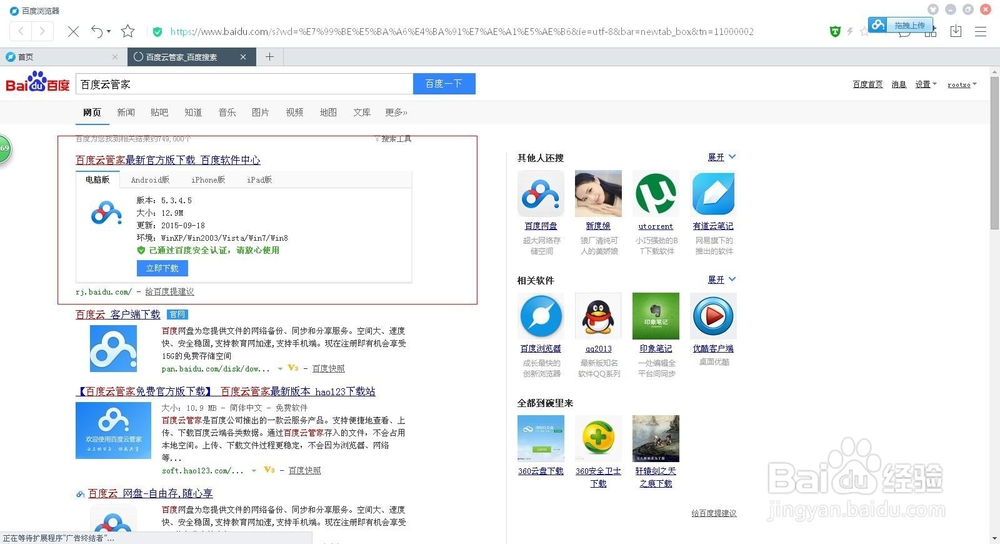Expand the 更多» categories
Viewport: 1000px width, 544px height.
point(396,112)
